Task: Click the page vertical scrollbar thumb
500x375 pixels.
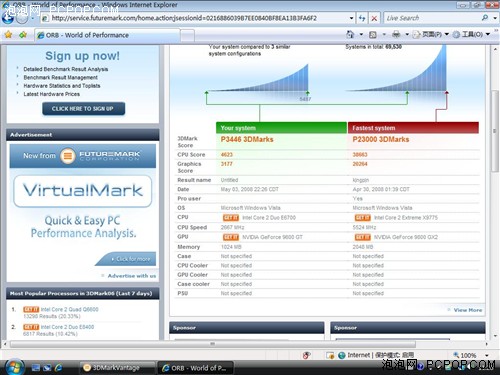Action: tap(495, 131)
